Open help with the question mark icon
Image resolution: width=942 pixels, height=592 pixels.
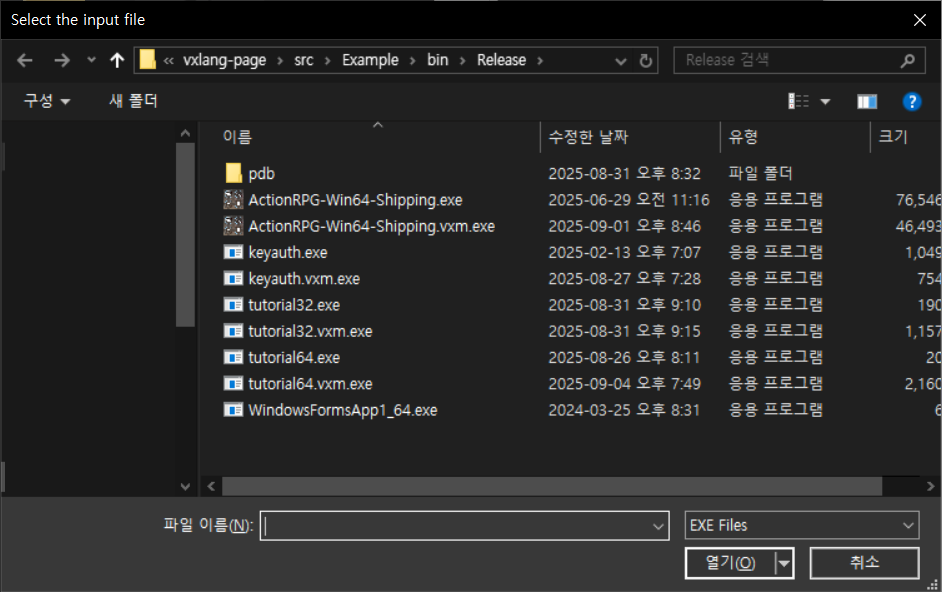912,102
